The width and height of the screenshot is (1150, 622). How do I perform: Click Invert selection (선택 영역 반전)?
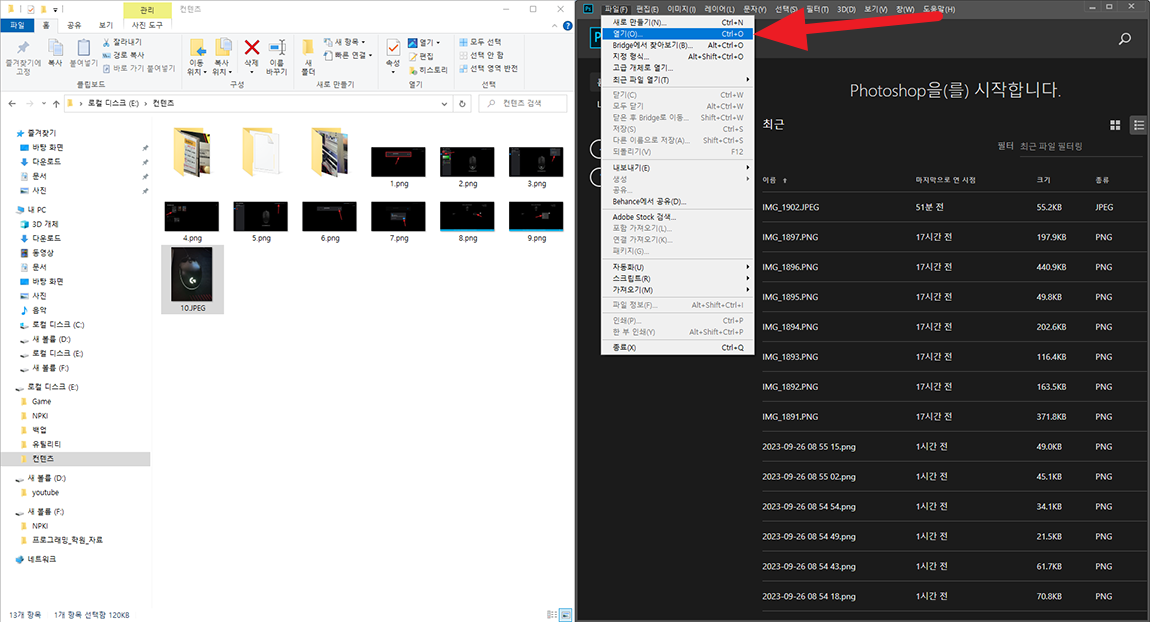[488, 68]
